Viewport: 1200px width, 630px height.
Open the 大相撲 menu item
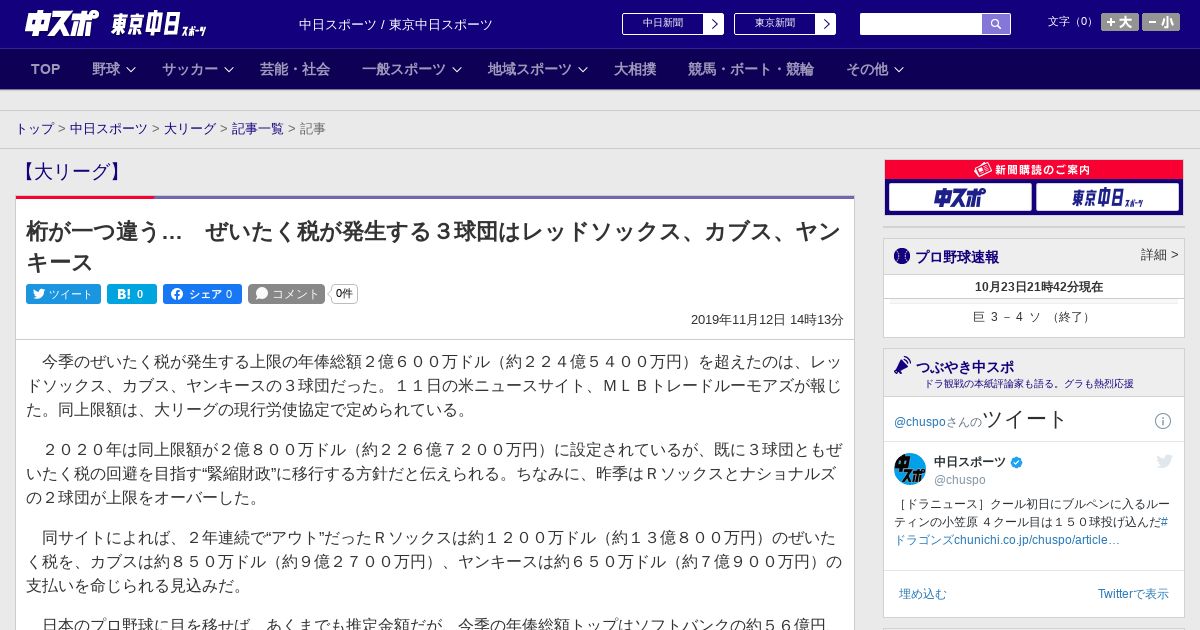635,69
